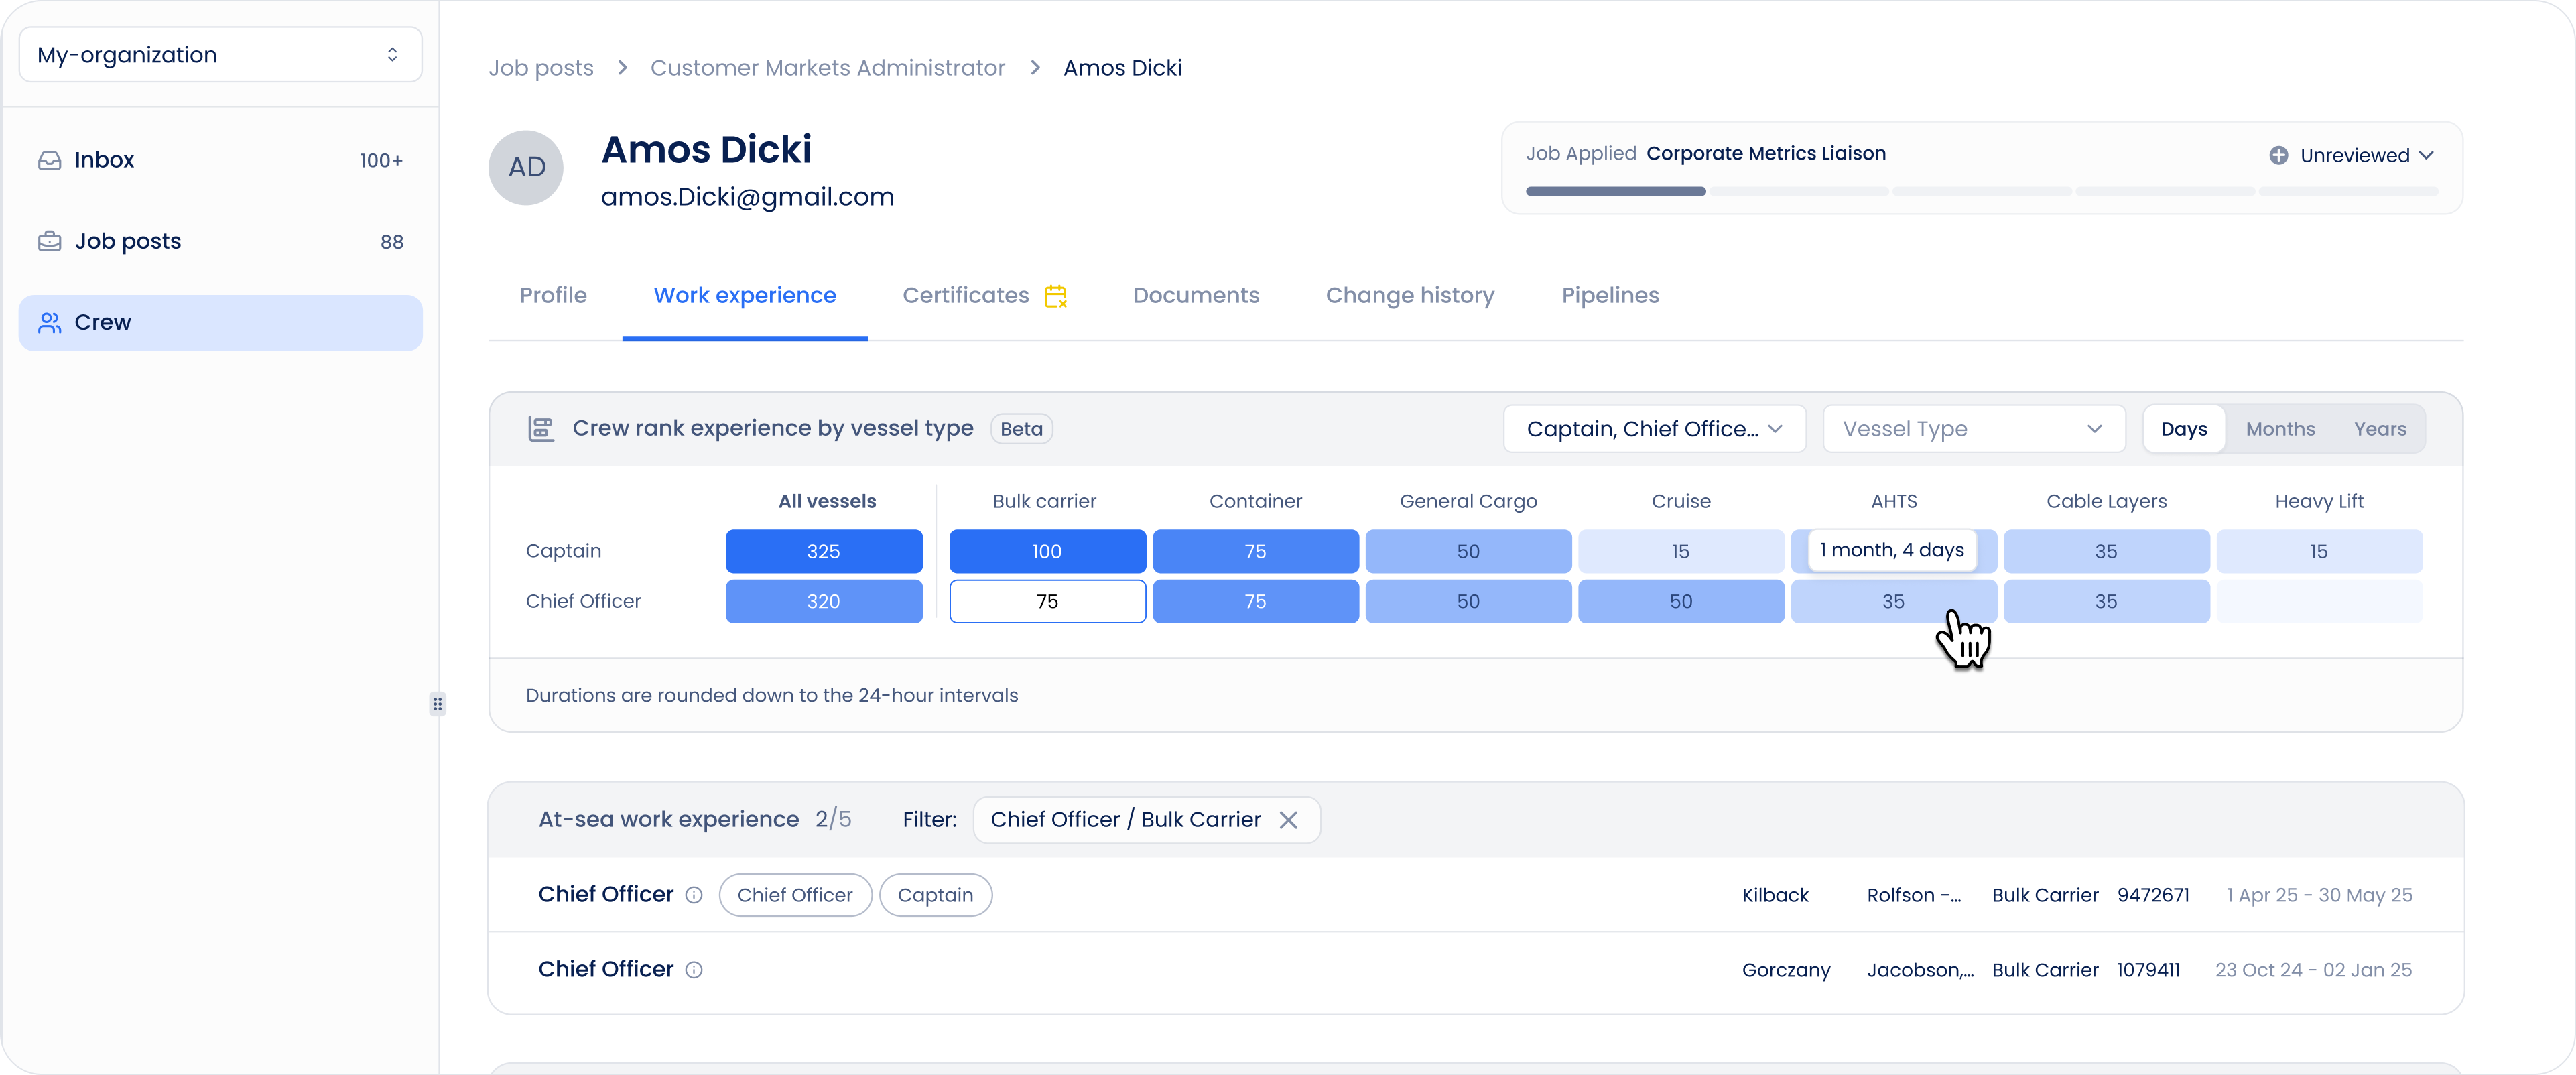The width and height of the screenshot is (2576, 1075).
Task: Click the Crew people icon
Action: click(x=49, y=322)
